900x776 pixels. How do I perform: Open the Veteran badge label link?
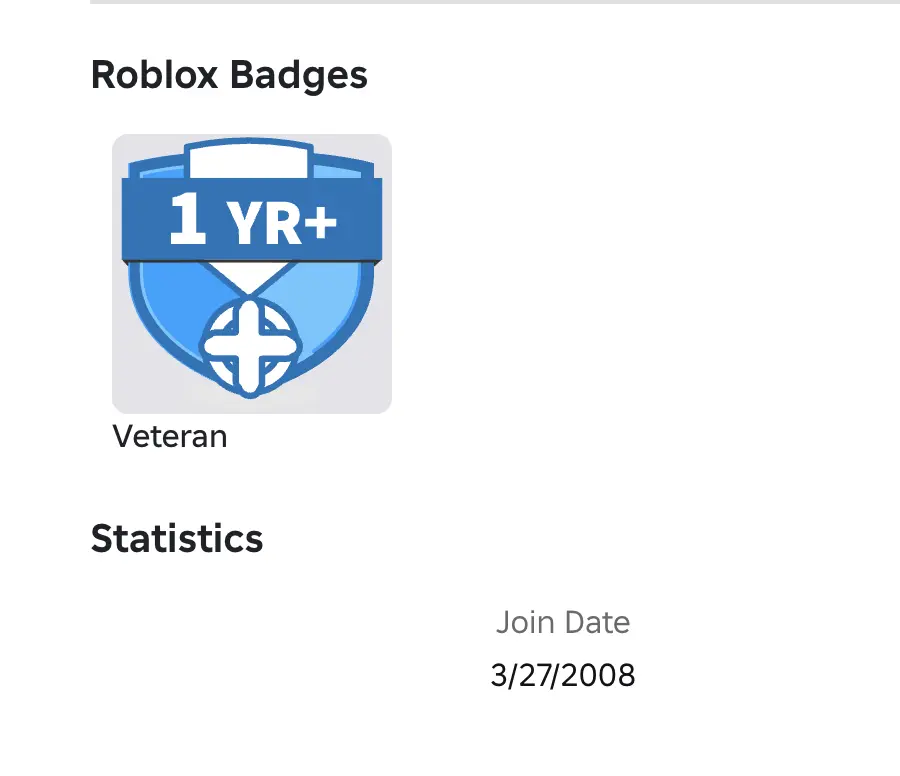(x=170, y=437)
